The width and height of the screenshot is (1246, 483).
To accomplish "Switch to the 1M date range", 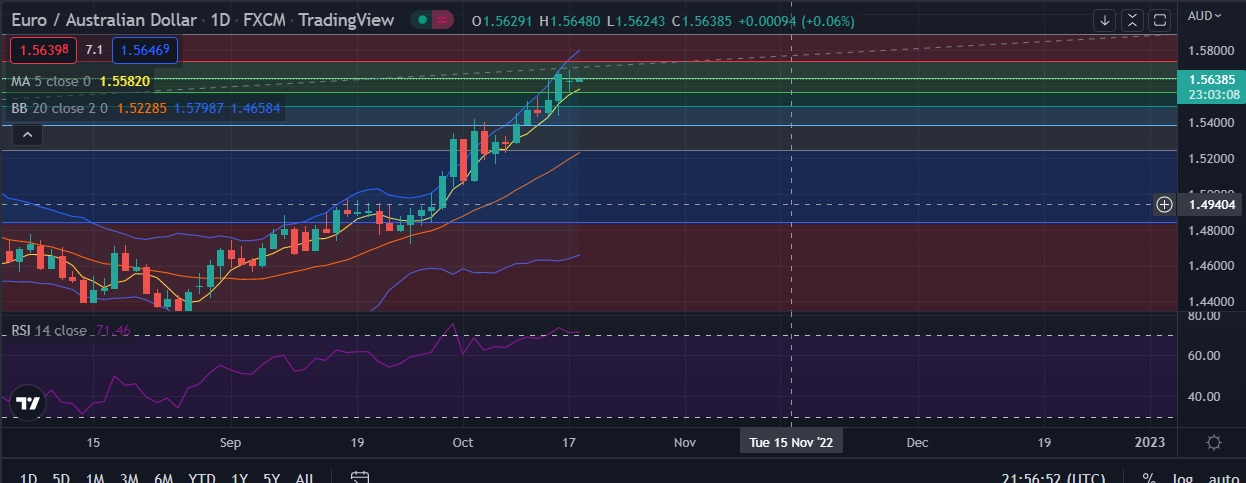I will click(x=95, y=478).
